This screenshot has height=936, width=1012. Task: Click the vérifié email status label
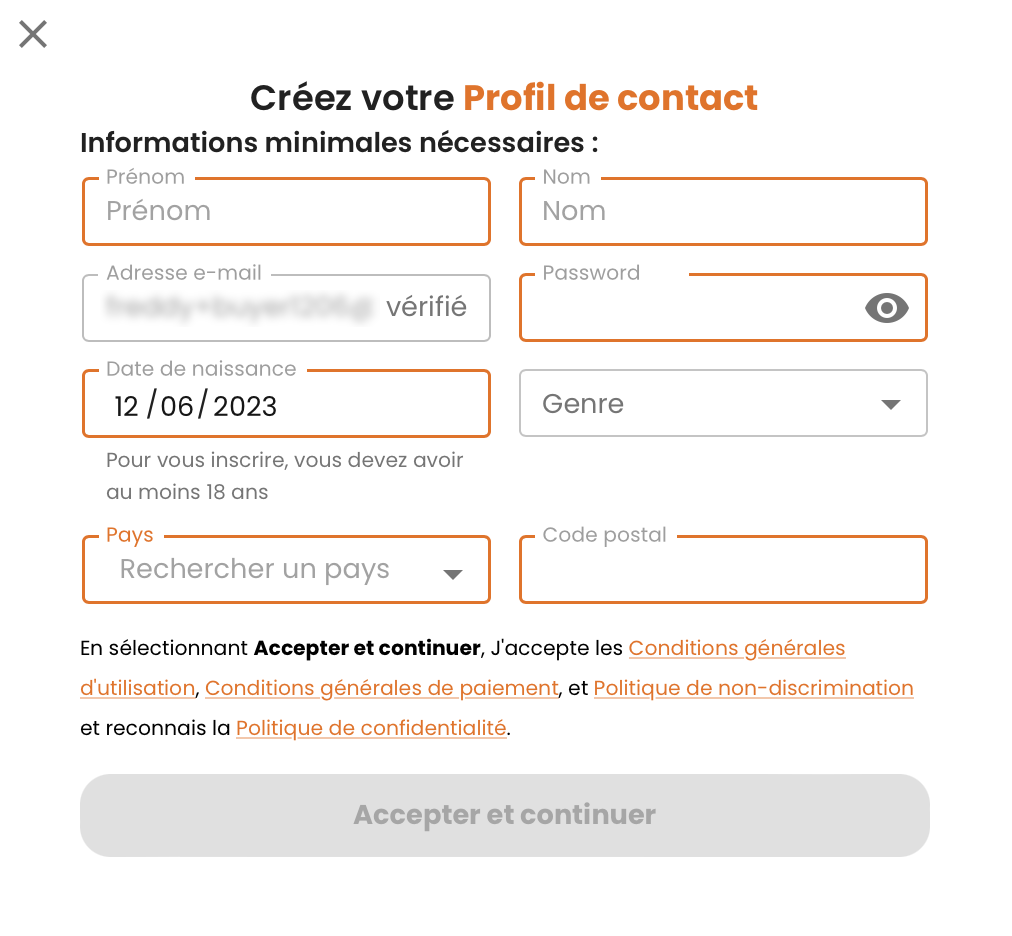coord(427,307)
